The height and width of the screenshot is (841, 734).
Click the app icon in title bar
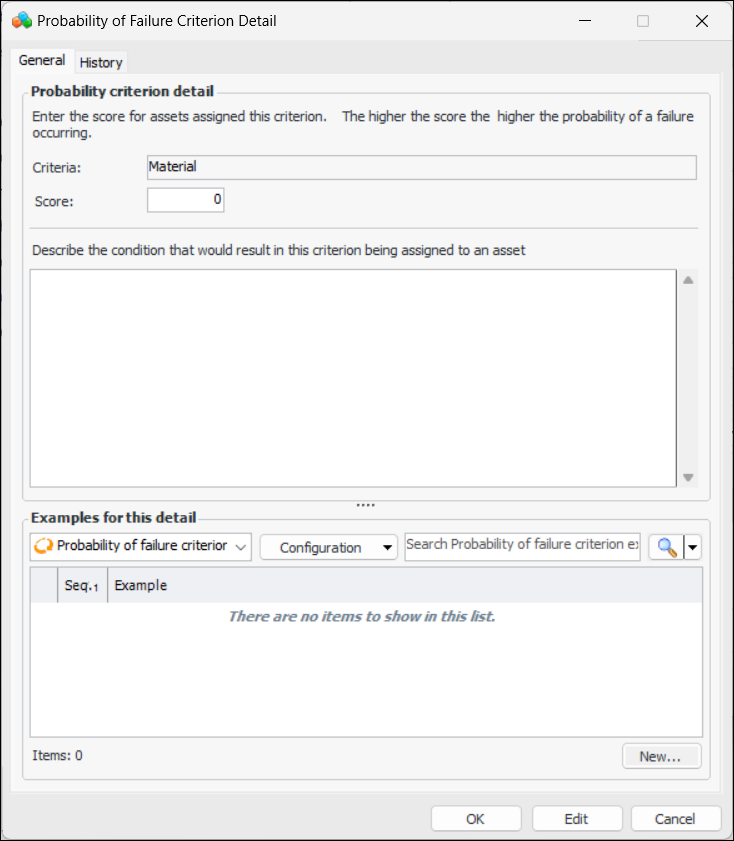[21, 20]
